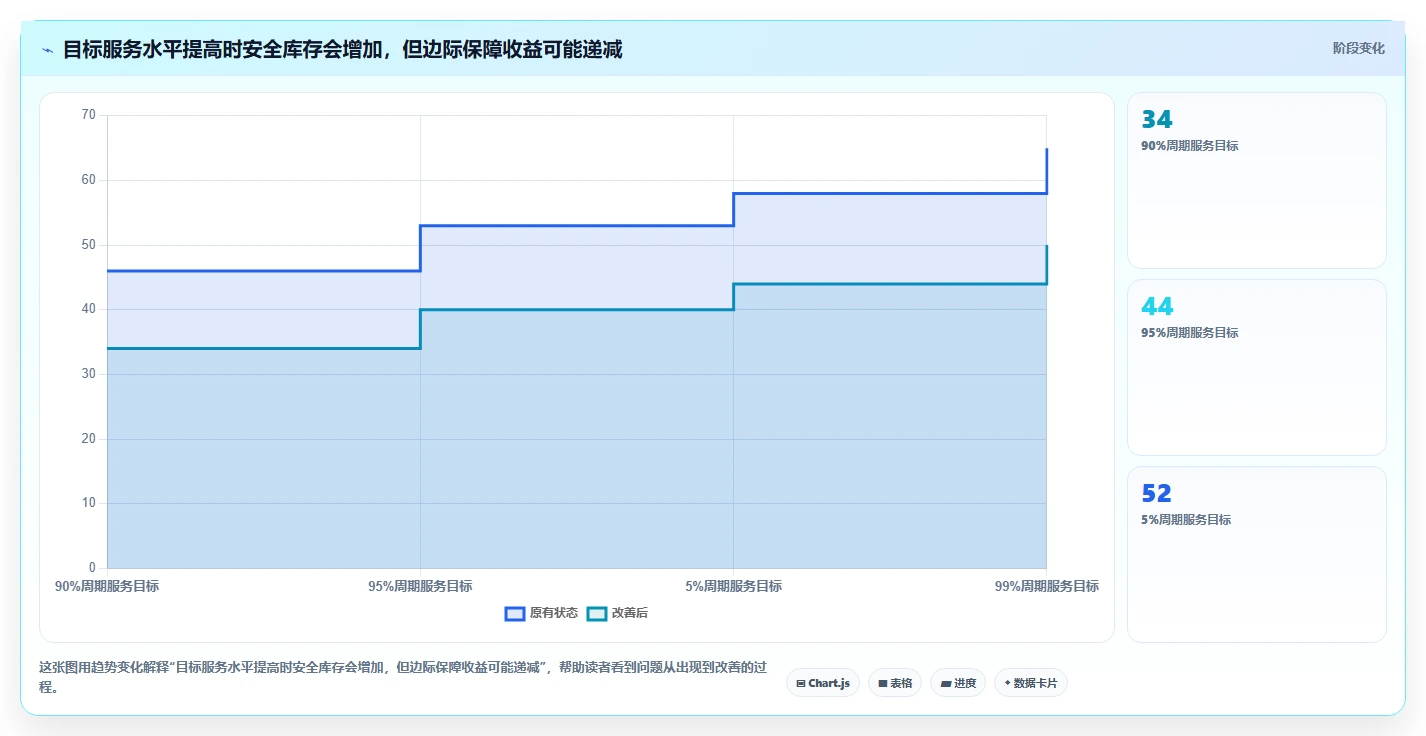Select the Chart.js tag chip
This screenshot has height=736, width=1426.
(x=823, y=683)
